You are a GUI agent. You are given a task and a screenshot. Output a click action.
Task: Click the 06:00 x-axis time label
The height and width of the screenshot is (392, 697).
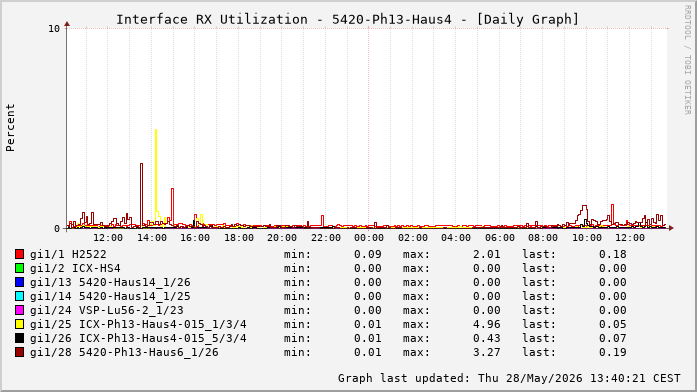pos(499,238)
